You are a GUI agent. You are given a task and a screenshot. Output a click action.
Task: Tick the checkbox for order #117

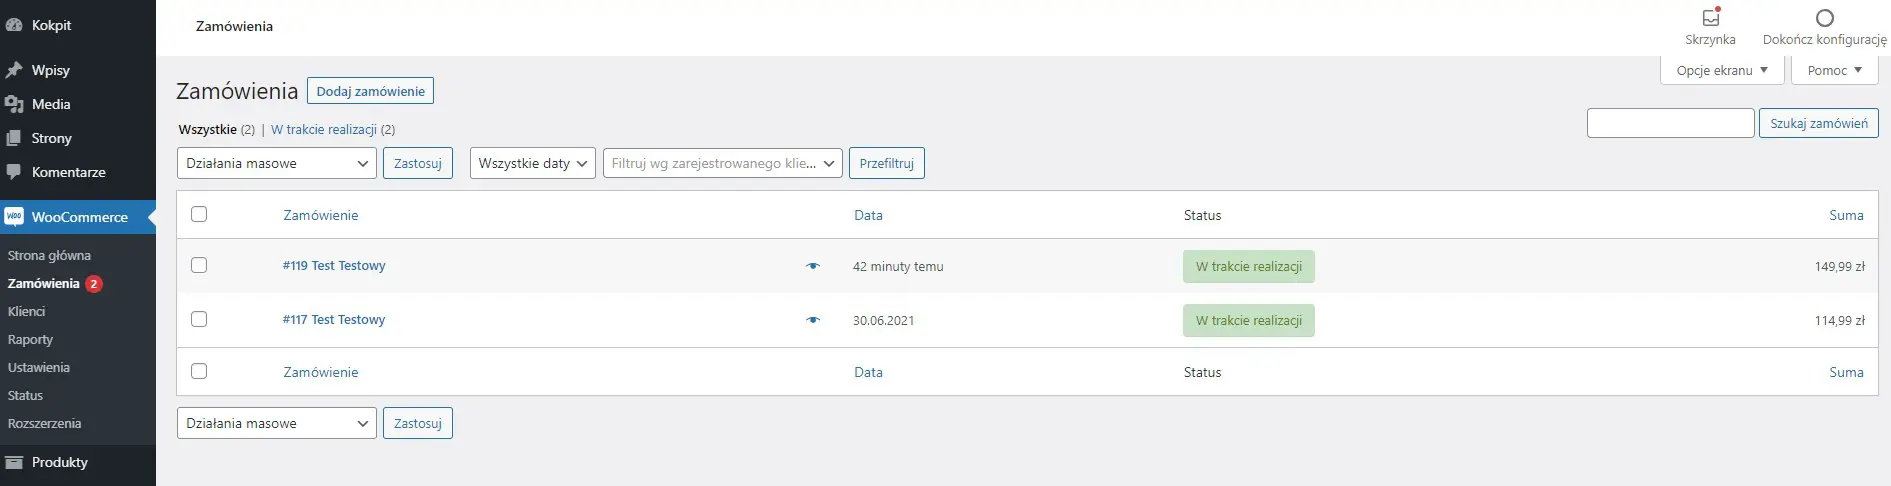pos(199,319)
